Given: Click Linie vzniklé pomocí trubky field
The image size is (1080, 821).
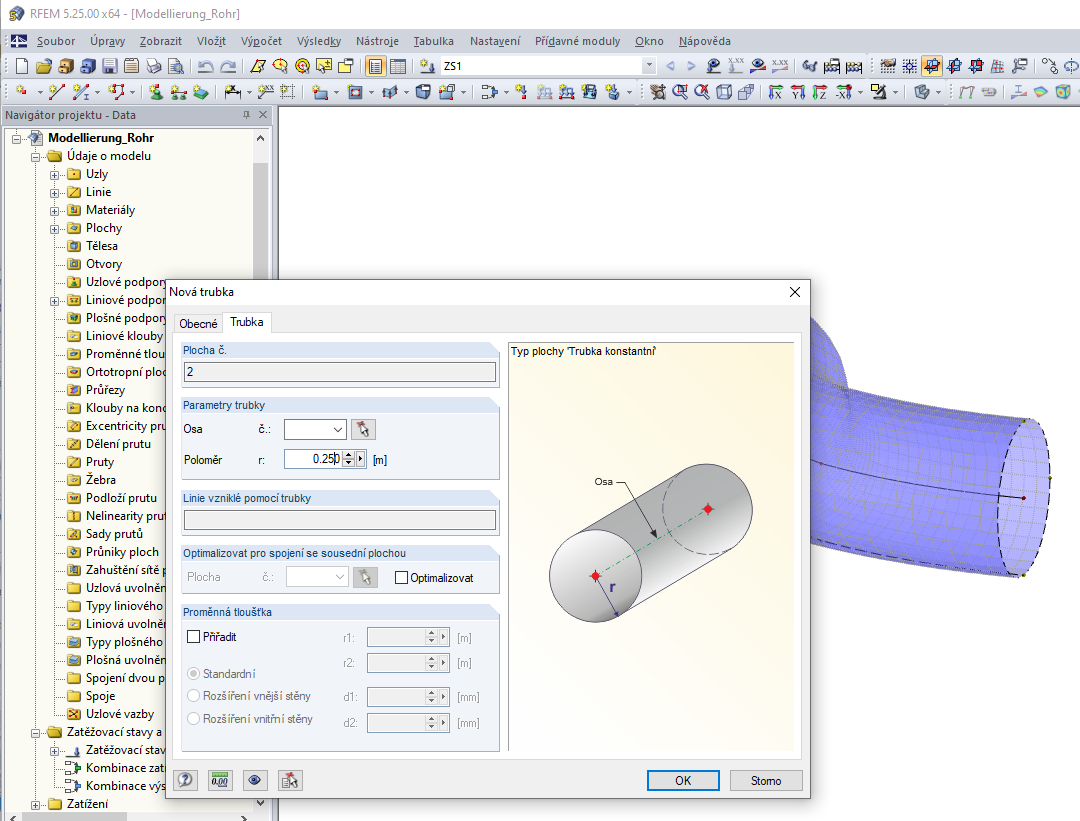Looking at the screenshot, I should (x=340, y=519).
